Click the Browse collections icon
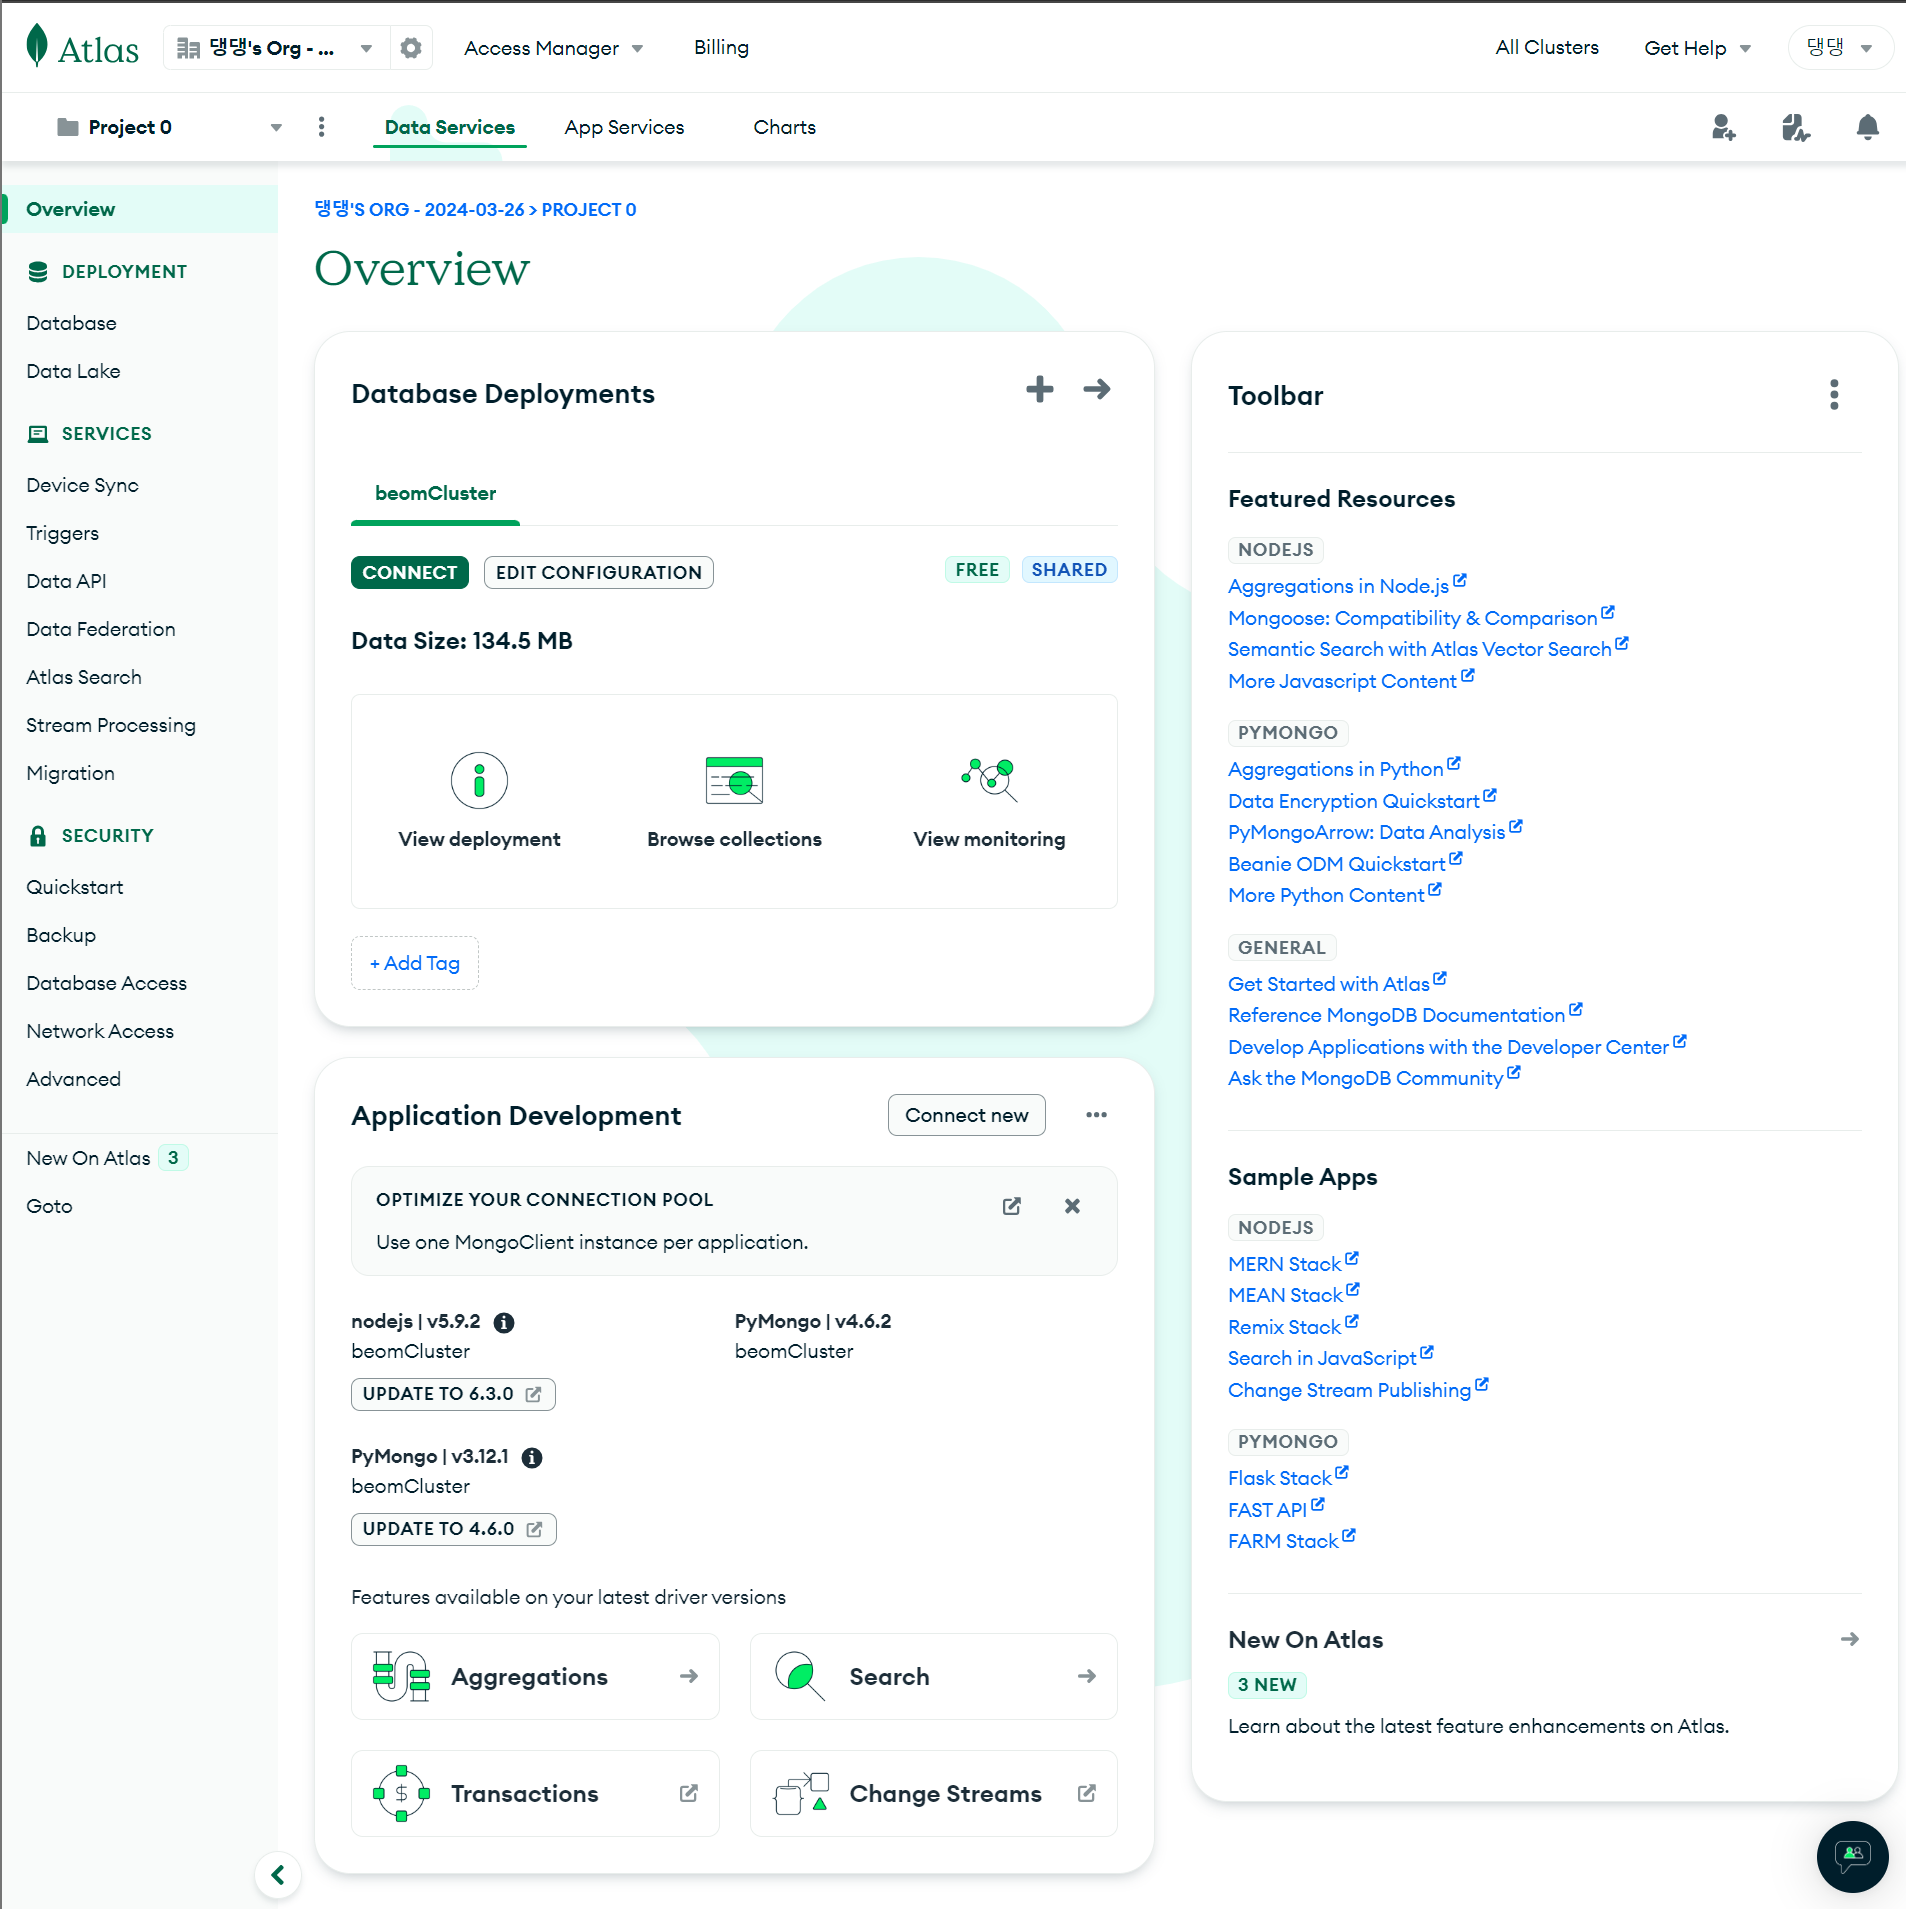This screenshot has width=1906, height=1909. click(x=734, y=780)
